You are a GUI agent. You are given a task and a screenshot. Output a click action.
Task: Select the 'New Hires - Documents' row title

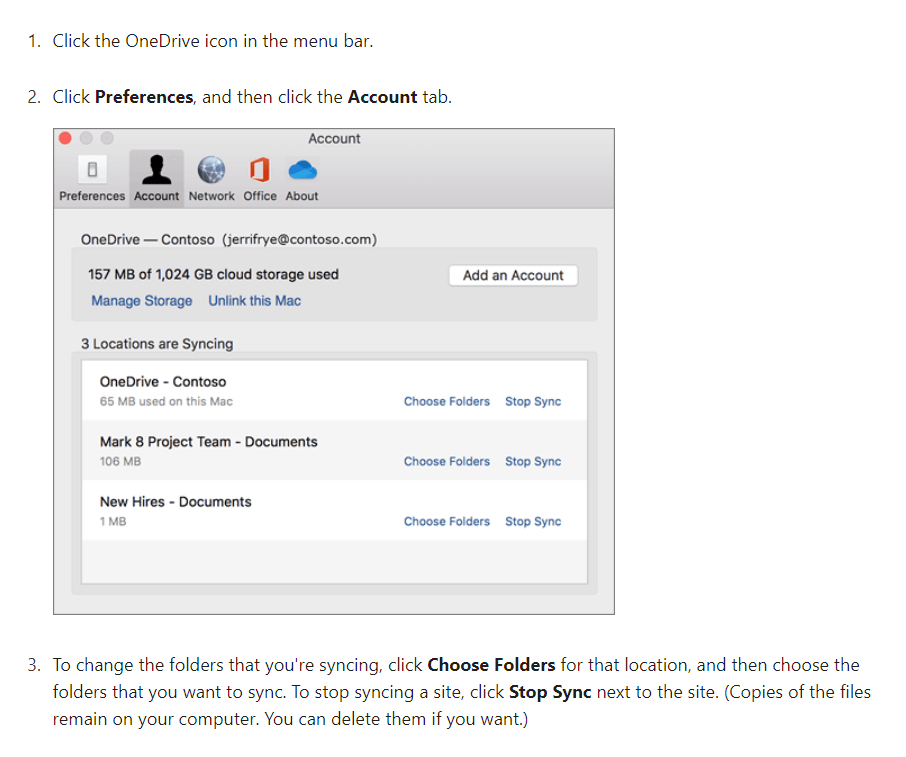176,502
